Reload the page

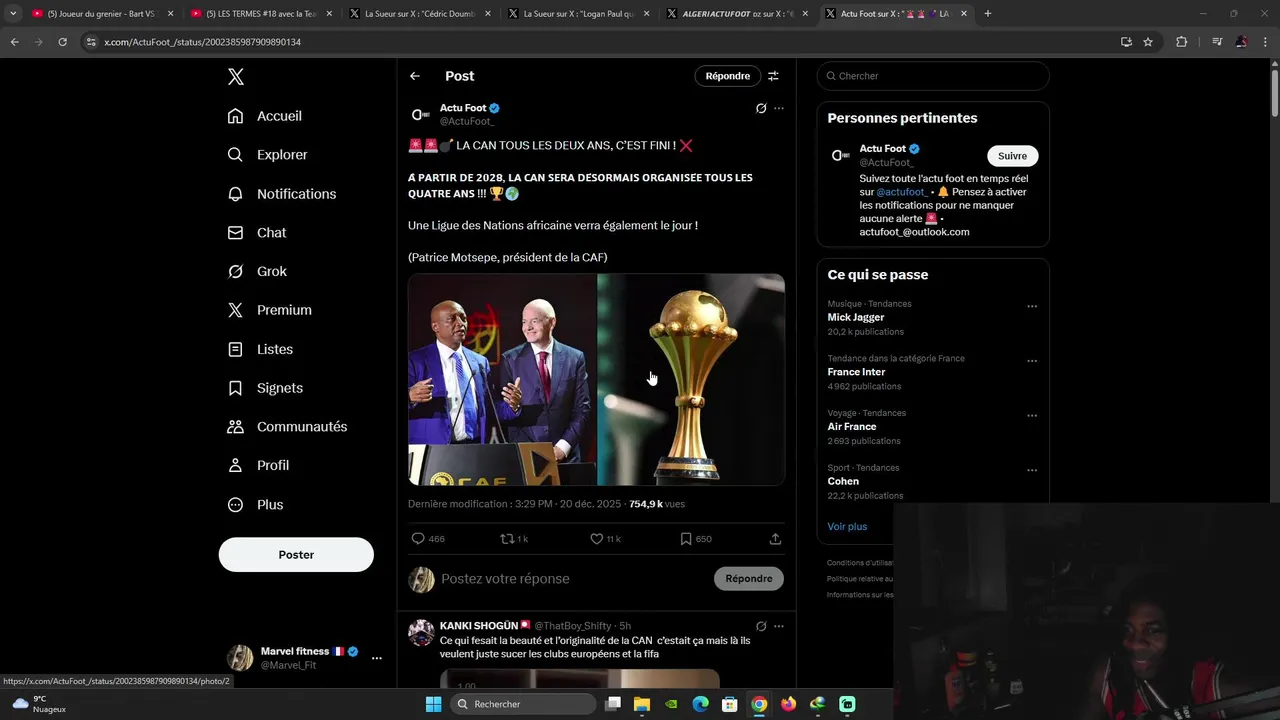tap(62, 42)
